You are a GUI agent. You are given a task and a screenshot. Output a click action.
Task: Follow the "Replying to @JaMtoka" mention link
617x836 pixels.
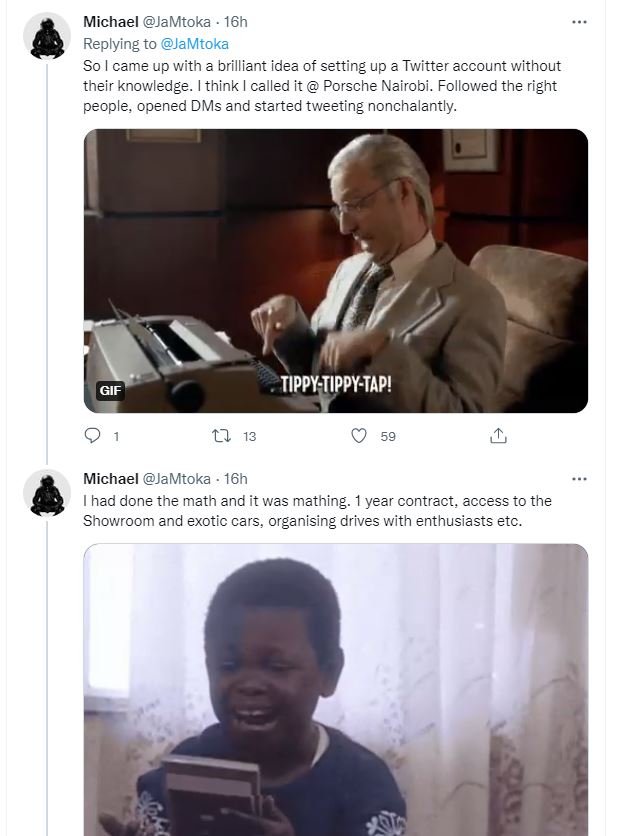[x=194, y=43]
